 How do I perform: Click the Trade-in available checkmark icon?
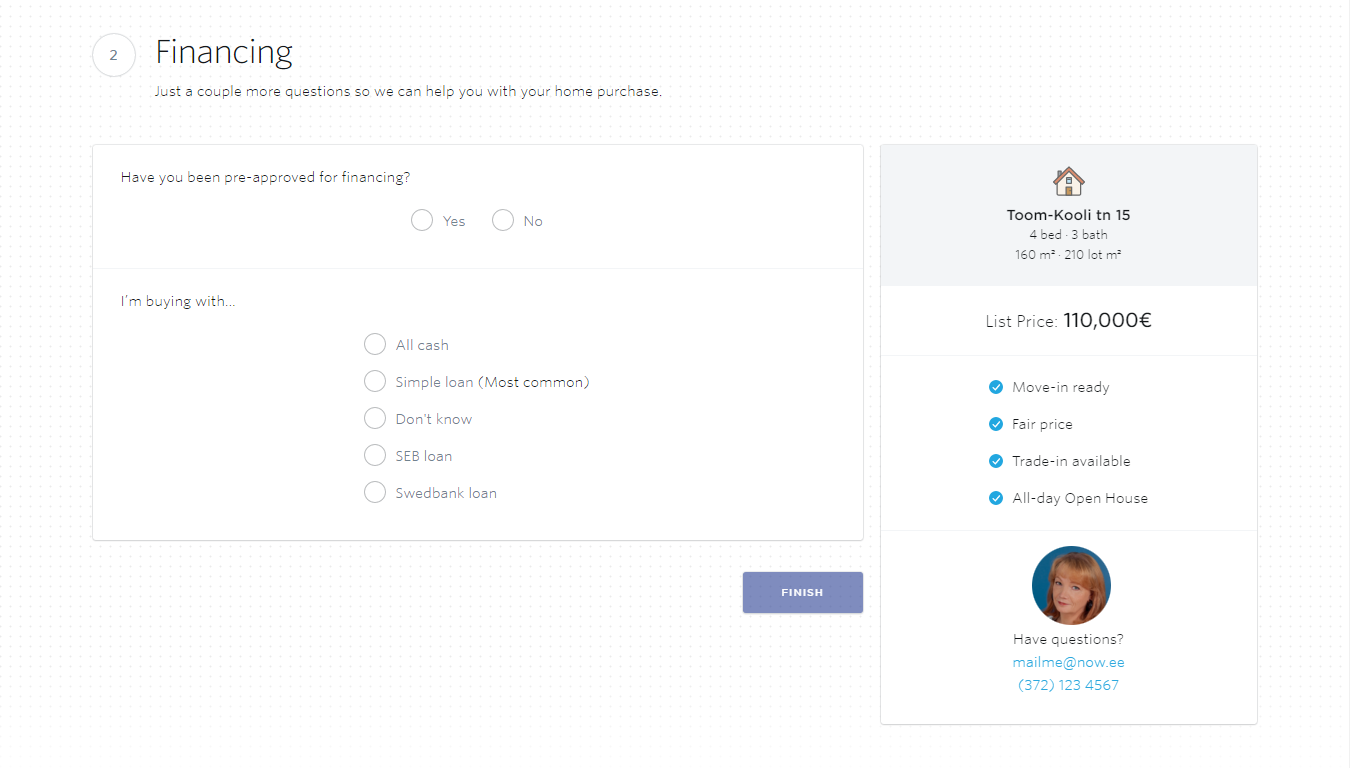tap(995, 461)
